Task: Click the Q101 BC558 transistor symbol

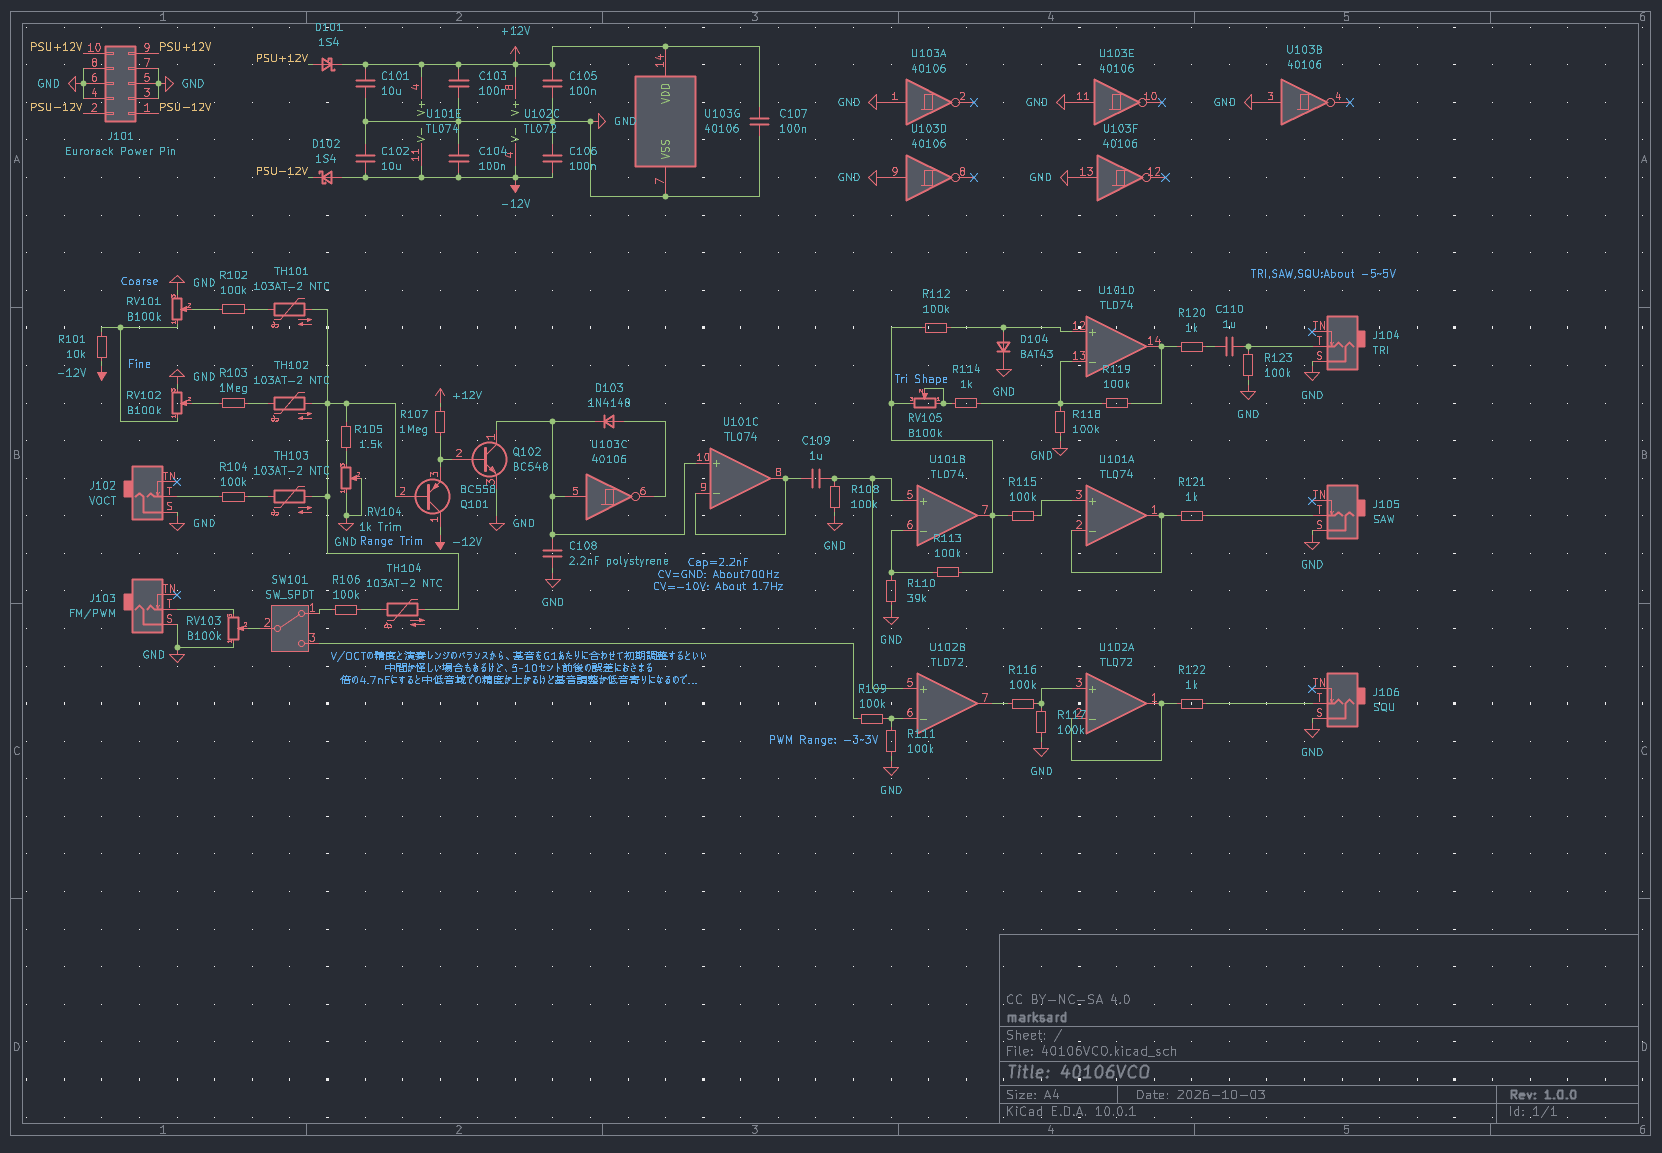Action: click(x=432, y=497)
